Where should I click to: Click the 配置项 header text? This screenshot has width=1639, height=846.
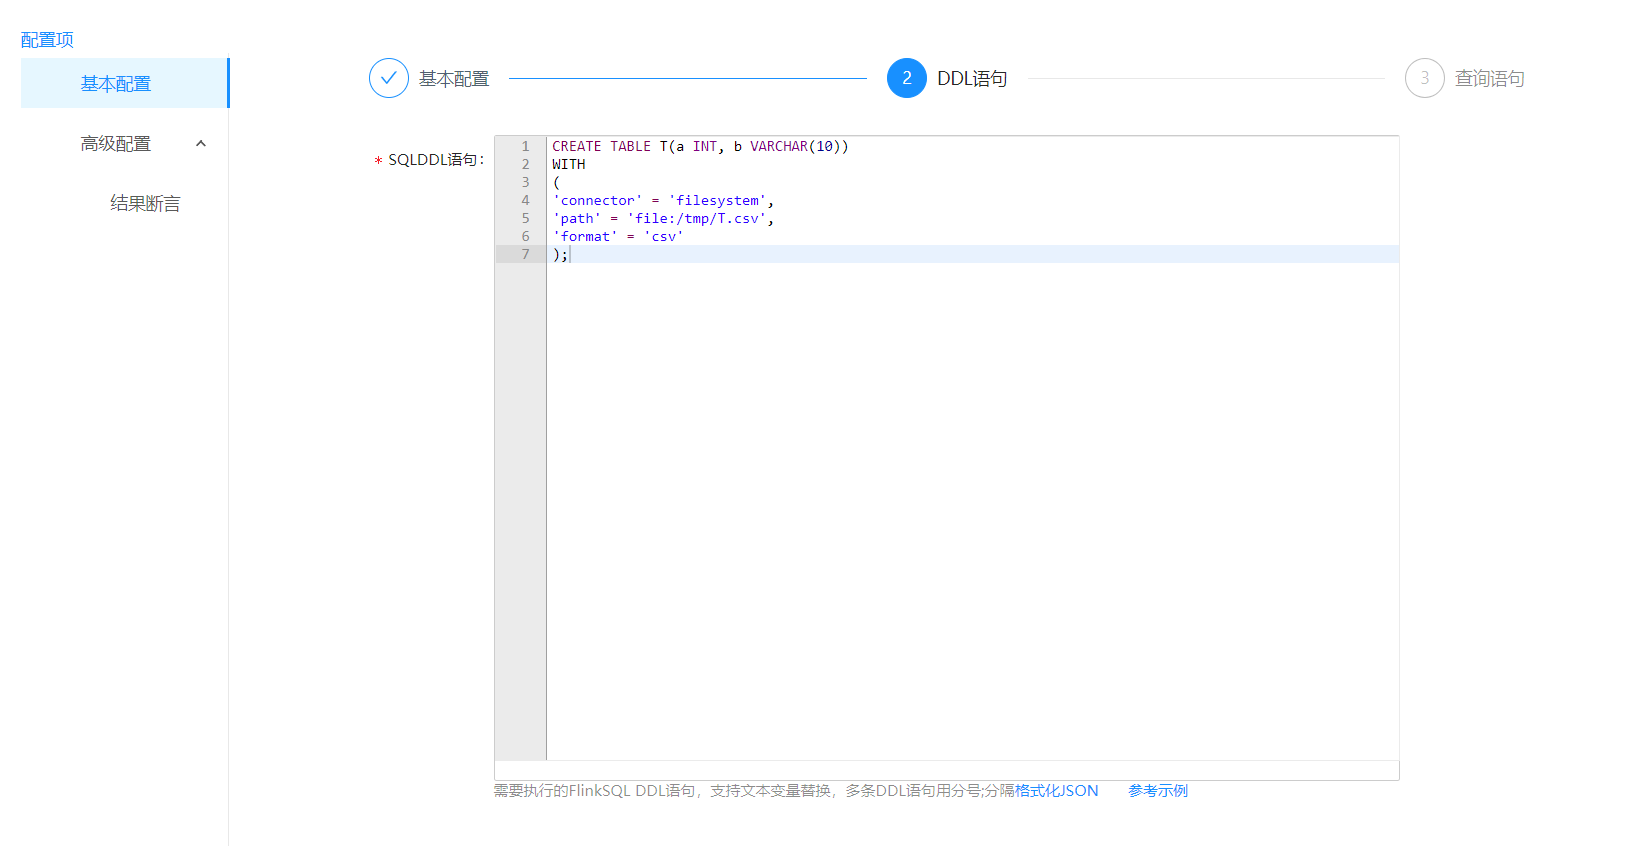[47, 40]
